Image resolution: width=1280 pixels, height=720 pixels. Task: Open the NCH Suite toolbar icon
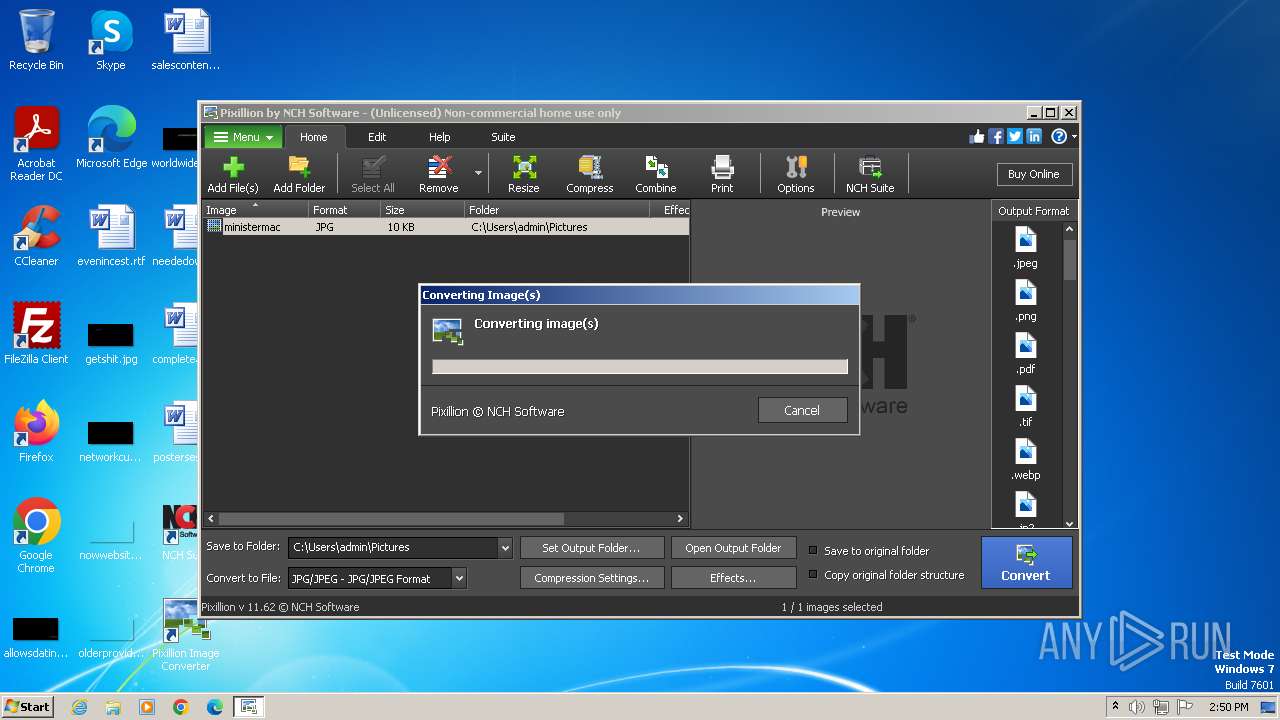point(870,175)
